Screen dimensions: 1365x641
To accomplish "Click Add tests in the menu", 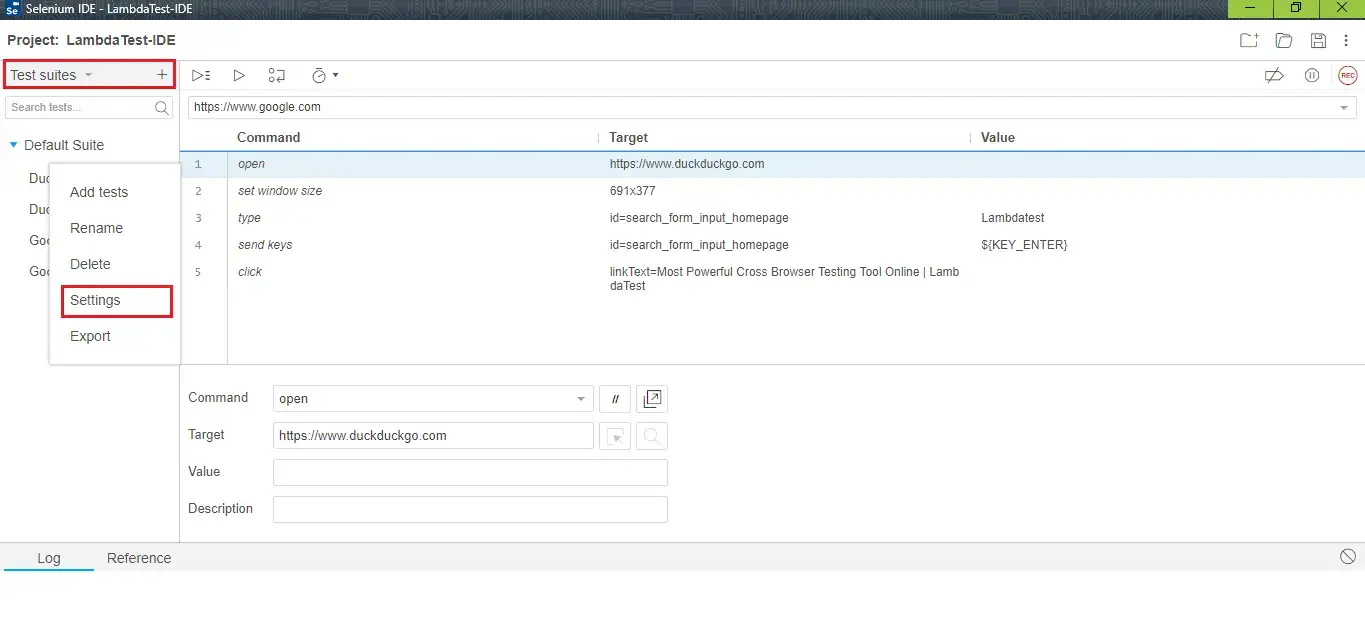I will click(98, 192).
